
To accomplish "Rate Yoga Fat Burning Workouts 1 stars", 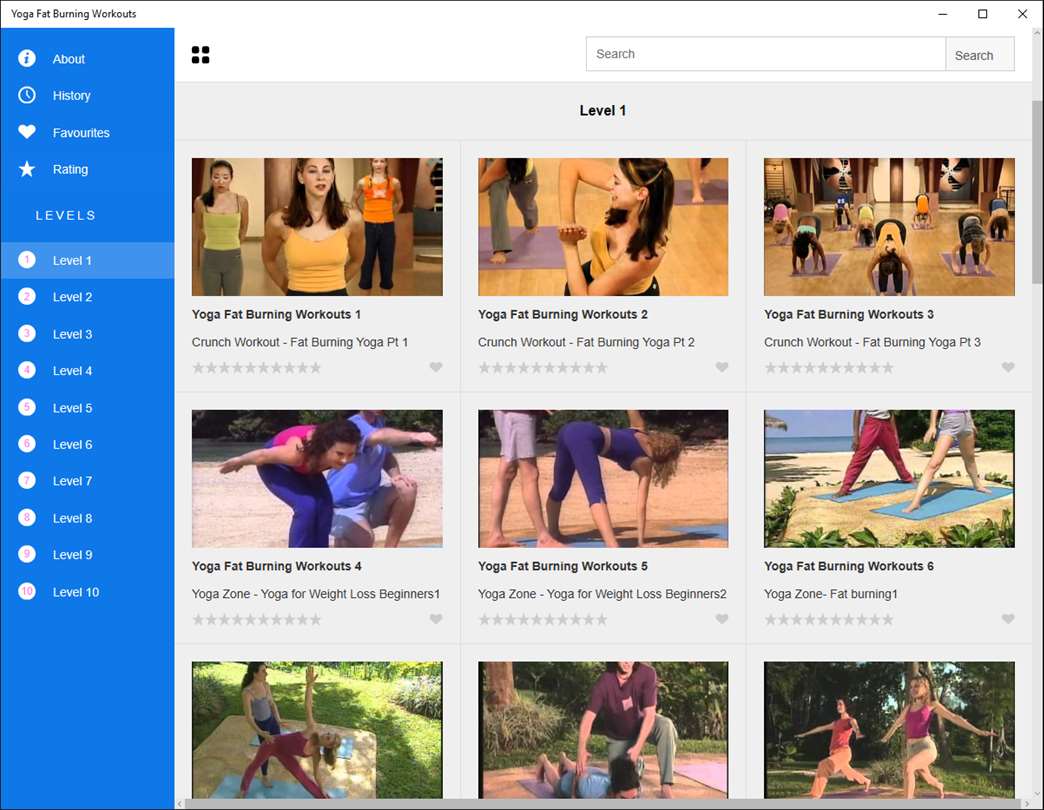I will point(256,367).
